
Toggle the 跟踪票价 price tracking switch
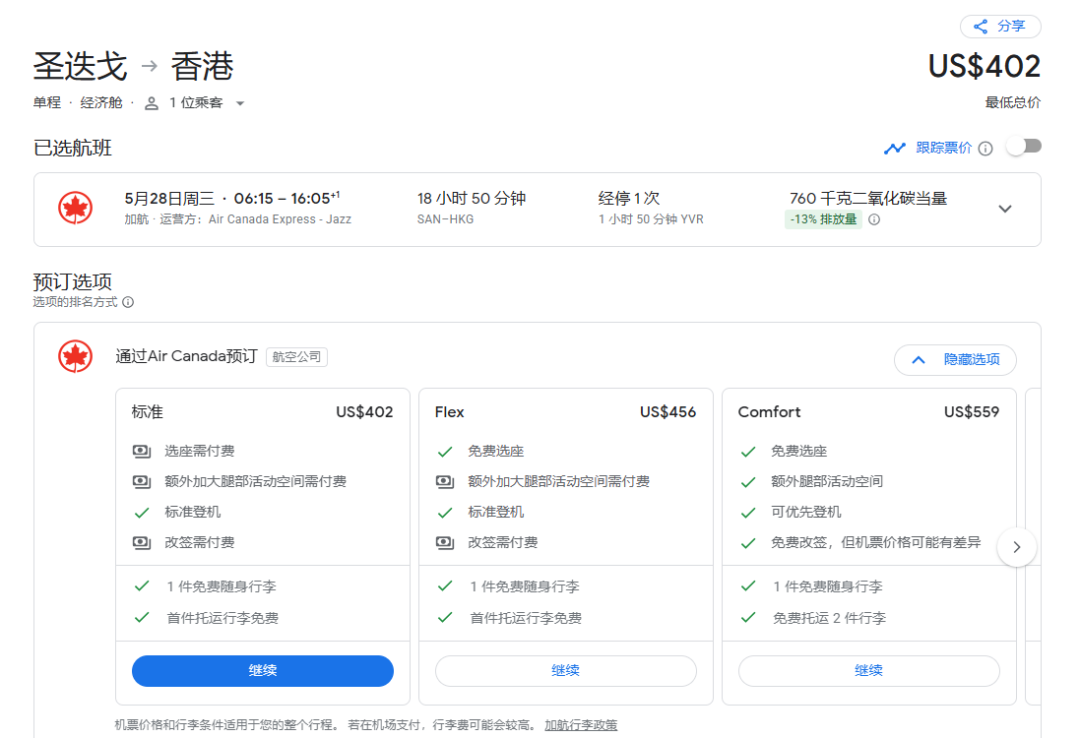[x=1024, y=147]
